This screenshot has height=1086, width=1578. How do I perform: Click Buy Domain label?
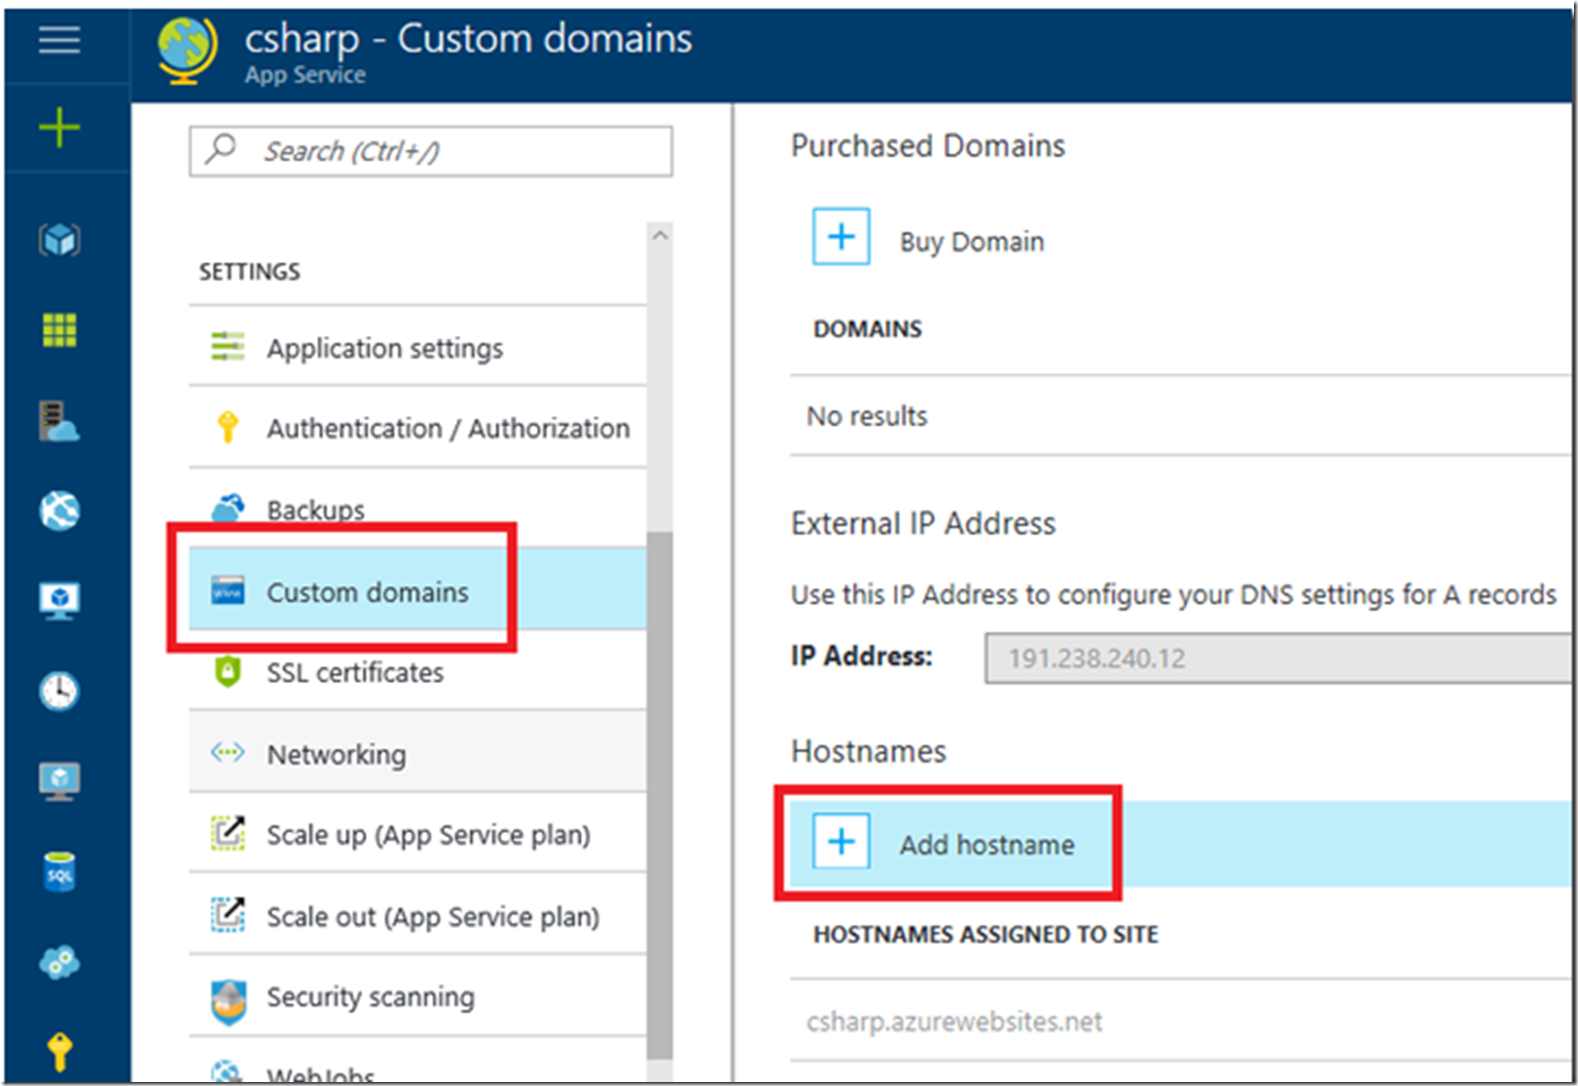(971, 242)
